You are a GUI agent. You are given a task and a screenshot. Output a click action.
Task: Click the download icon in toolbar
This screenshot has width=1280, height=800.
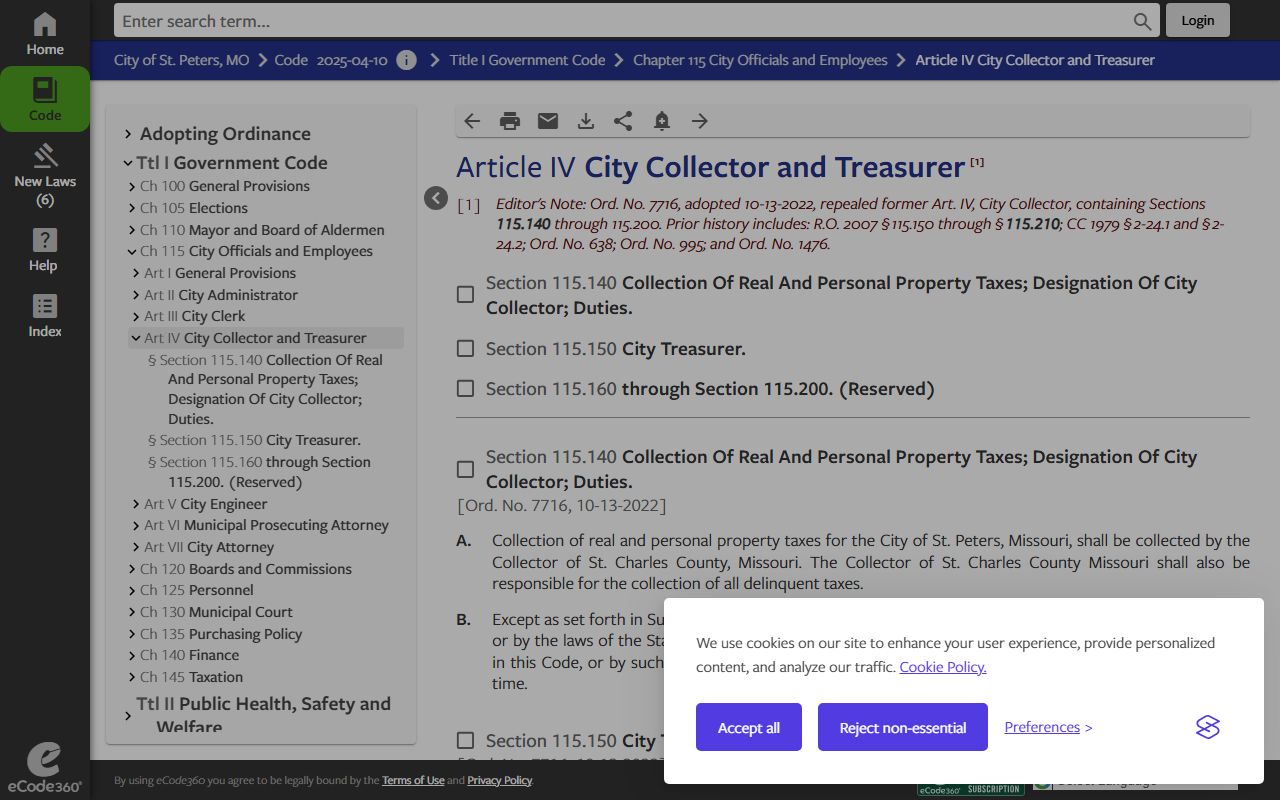586,121
